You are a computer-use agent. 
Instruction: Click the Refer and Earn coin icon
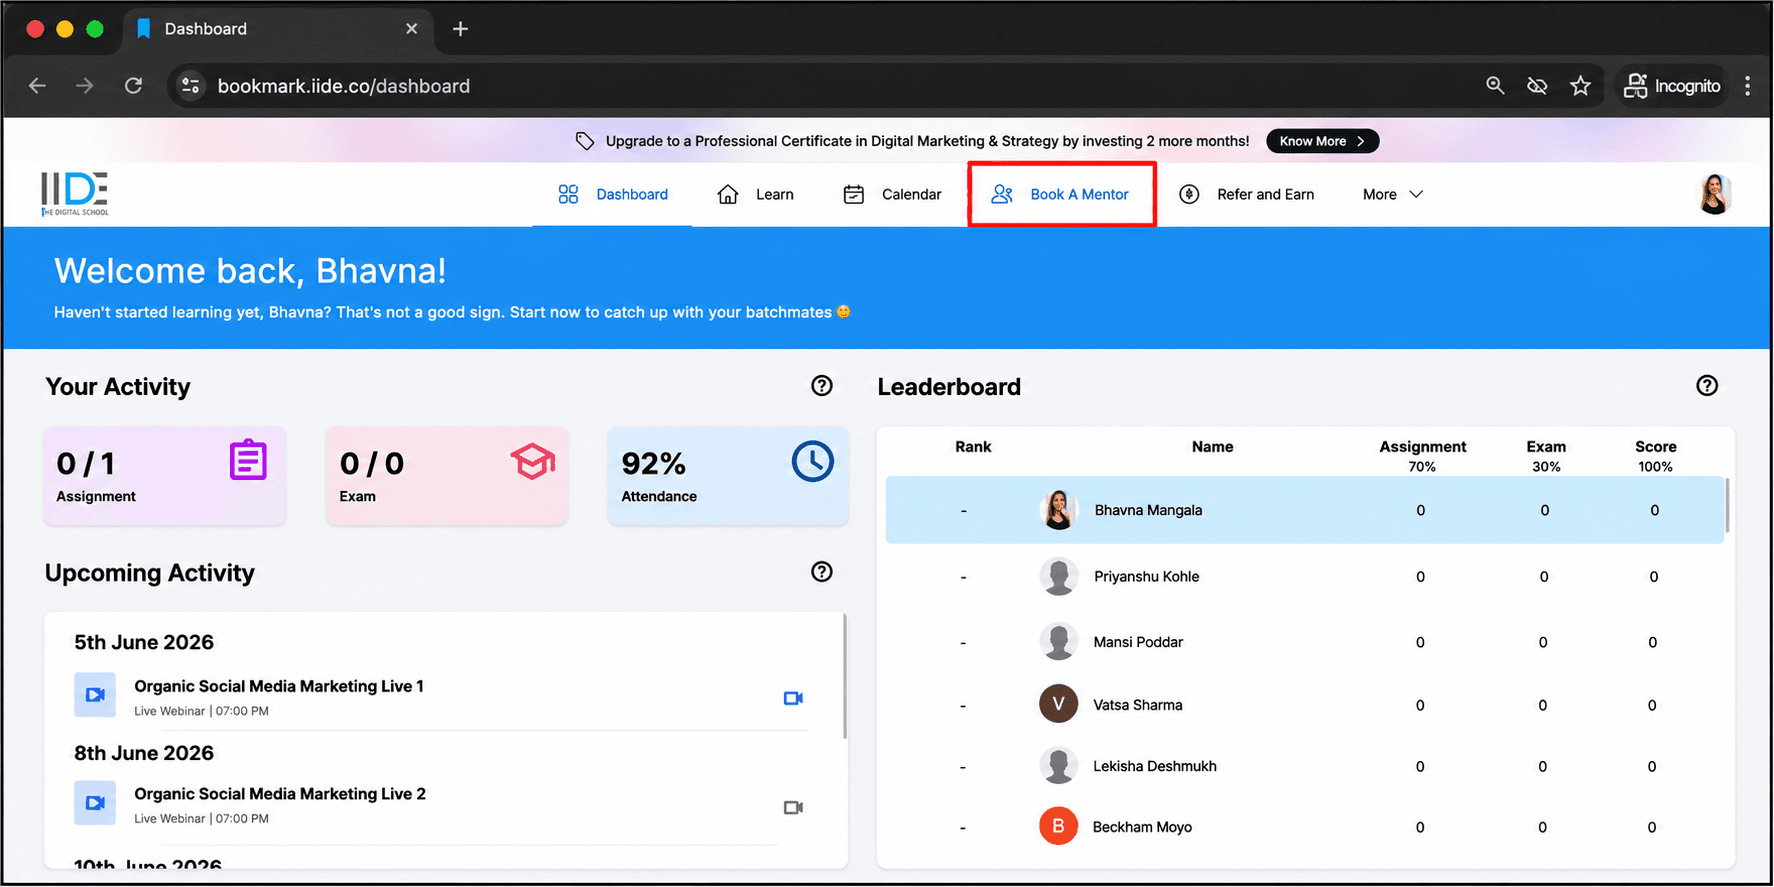click(x=1189, y=194)
